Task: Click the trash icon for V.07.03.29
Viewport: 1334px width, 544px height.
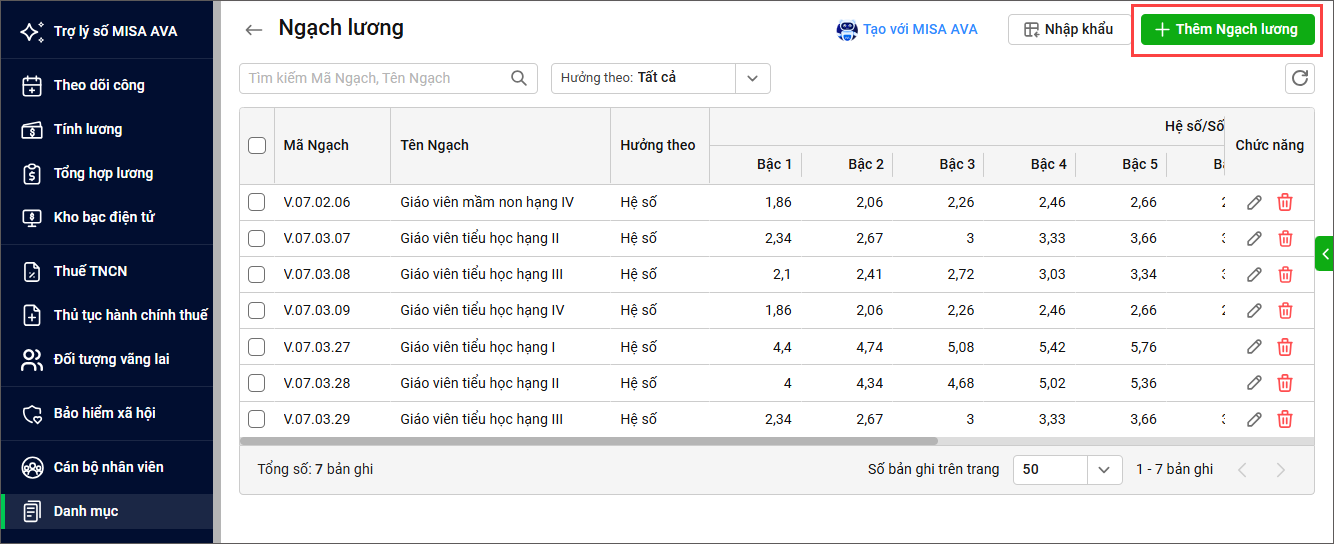Action: tap(1285, 419)
